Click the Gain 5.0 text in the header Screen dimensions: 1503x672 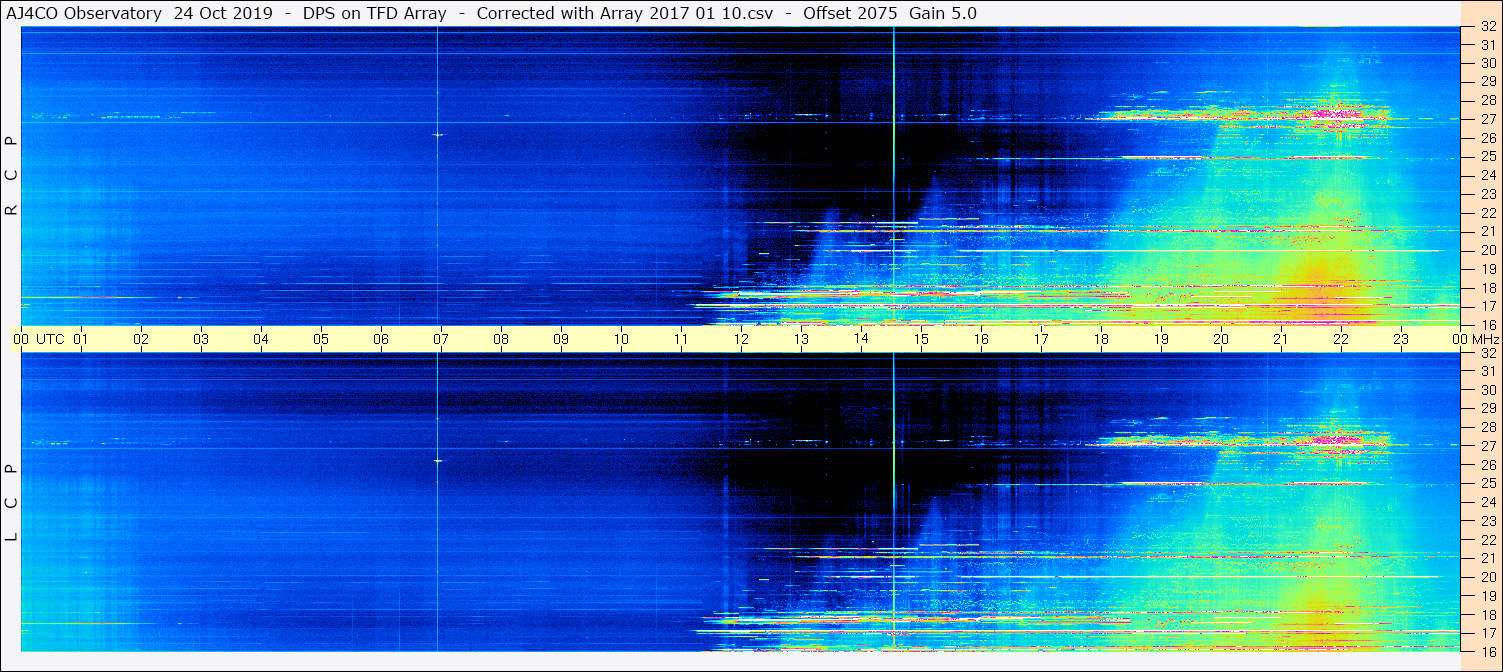(941, 13)
